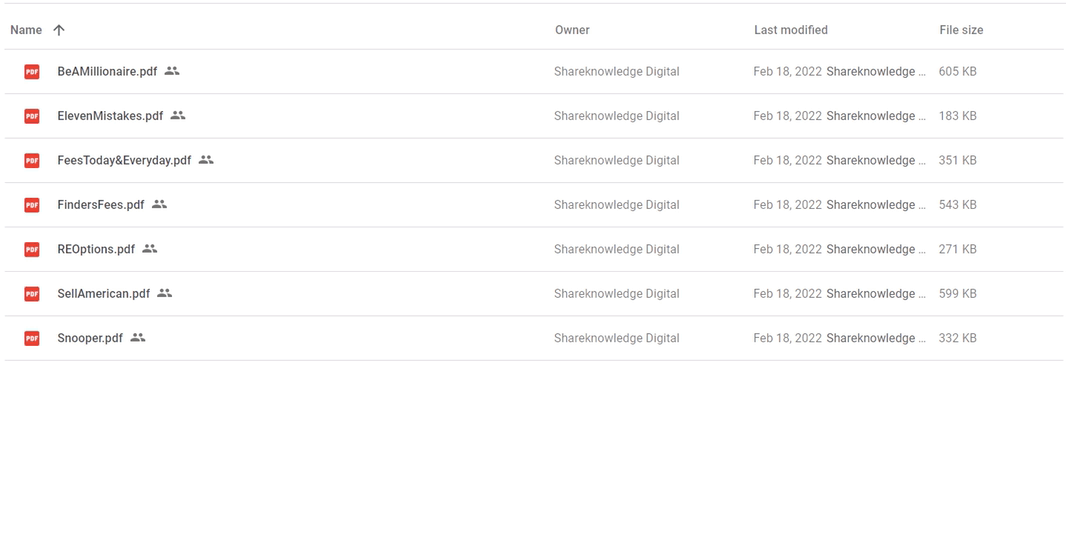This screenshot has width=1066, height=554.
Task: Click the 605 KB size in BeAMillionaire row
Action: pos(957,71)
